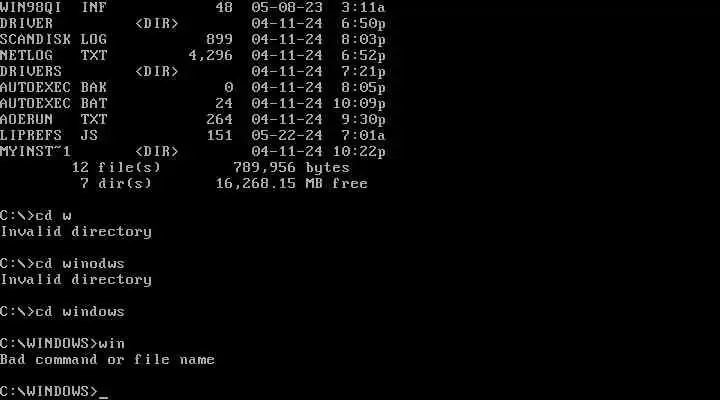The width and height of the screenshot is (720, 400).
Task: Select the MYINST~1 directory entry
Action: tap(192, 152)
